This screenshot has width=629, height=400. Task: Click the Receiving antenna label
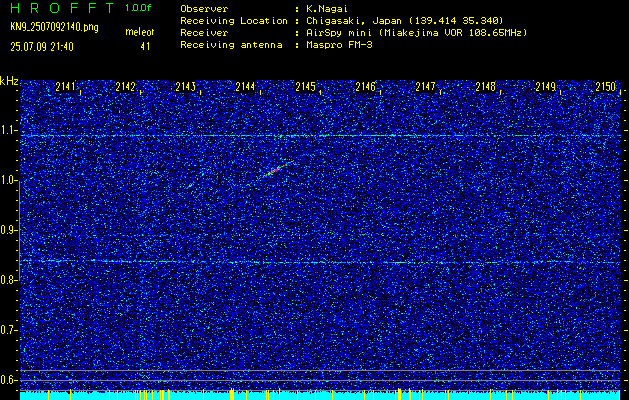coord(231,45)
